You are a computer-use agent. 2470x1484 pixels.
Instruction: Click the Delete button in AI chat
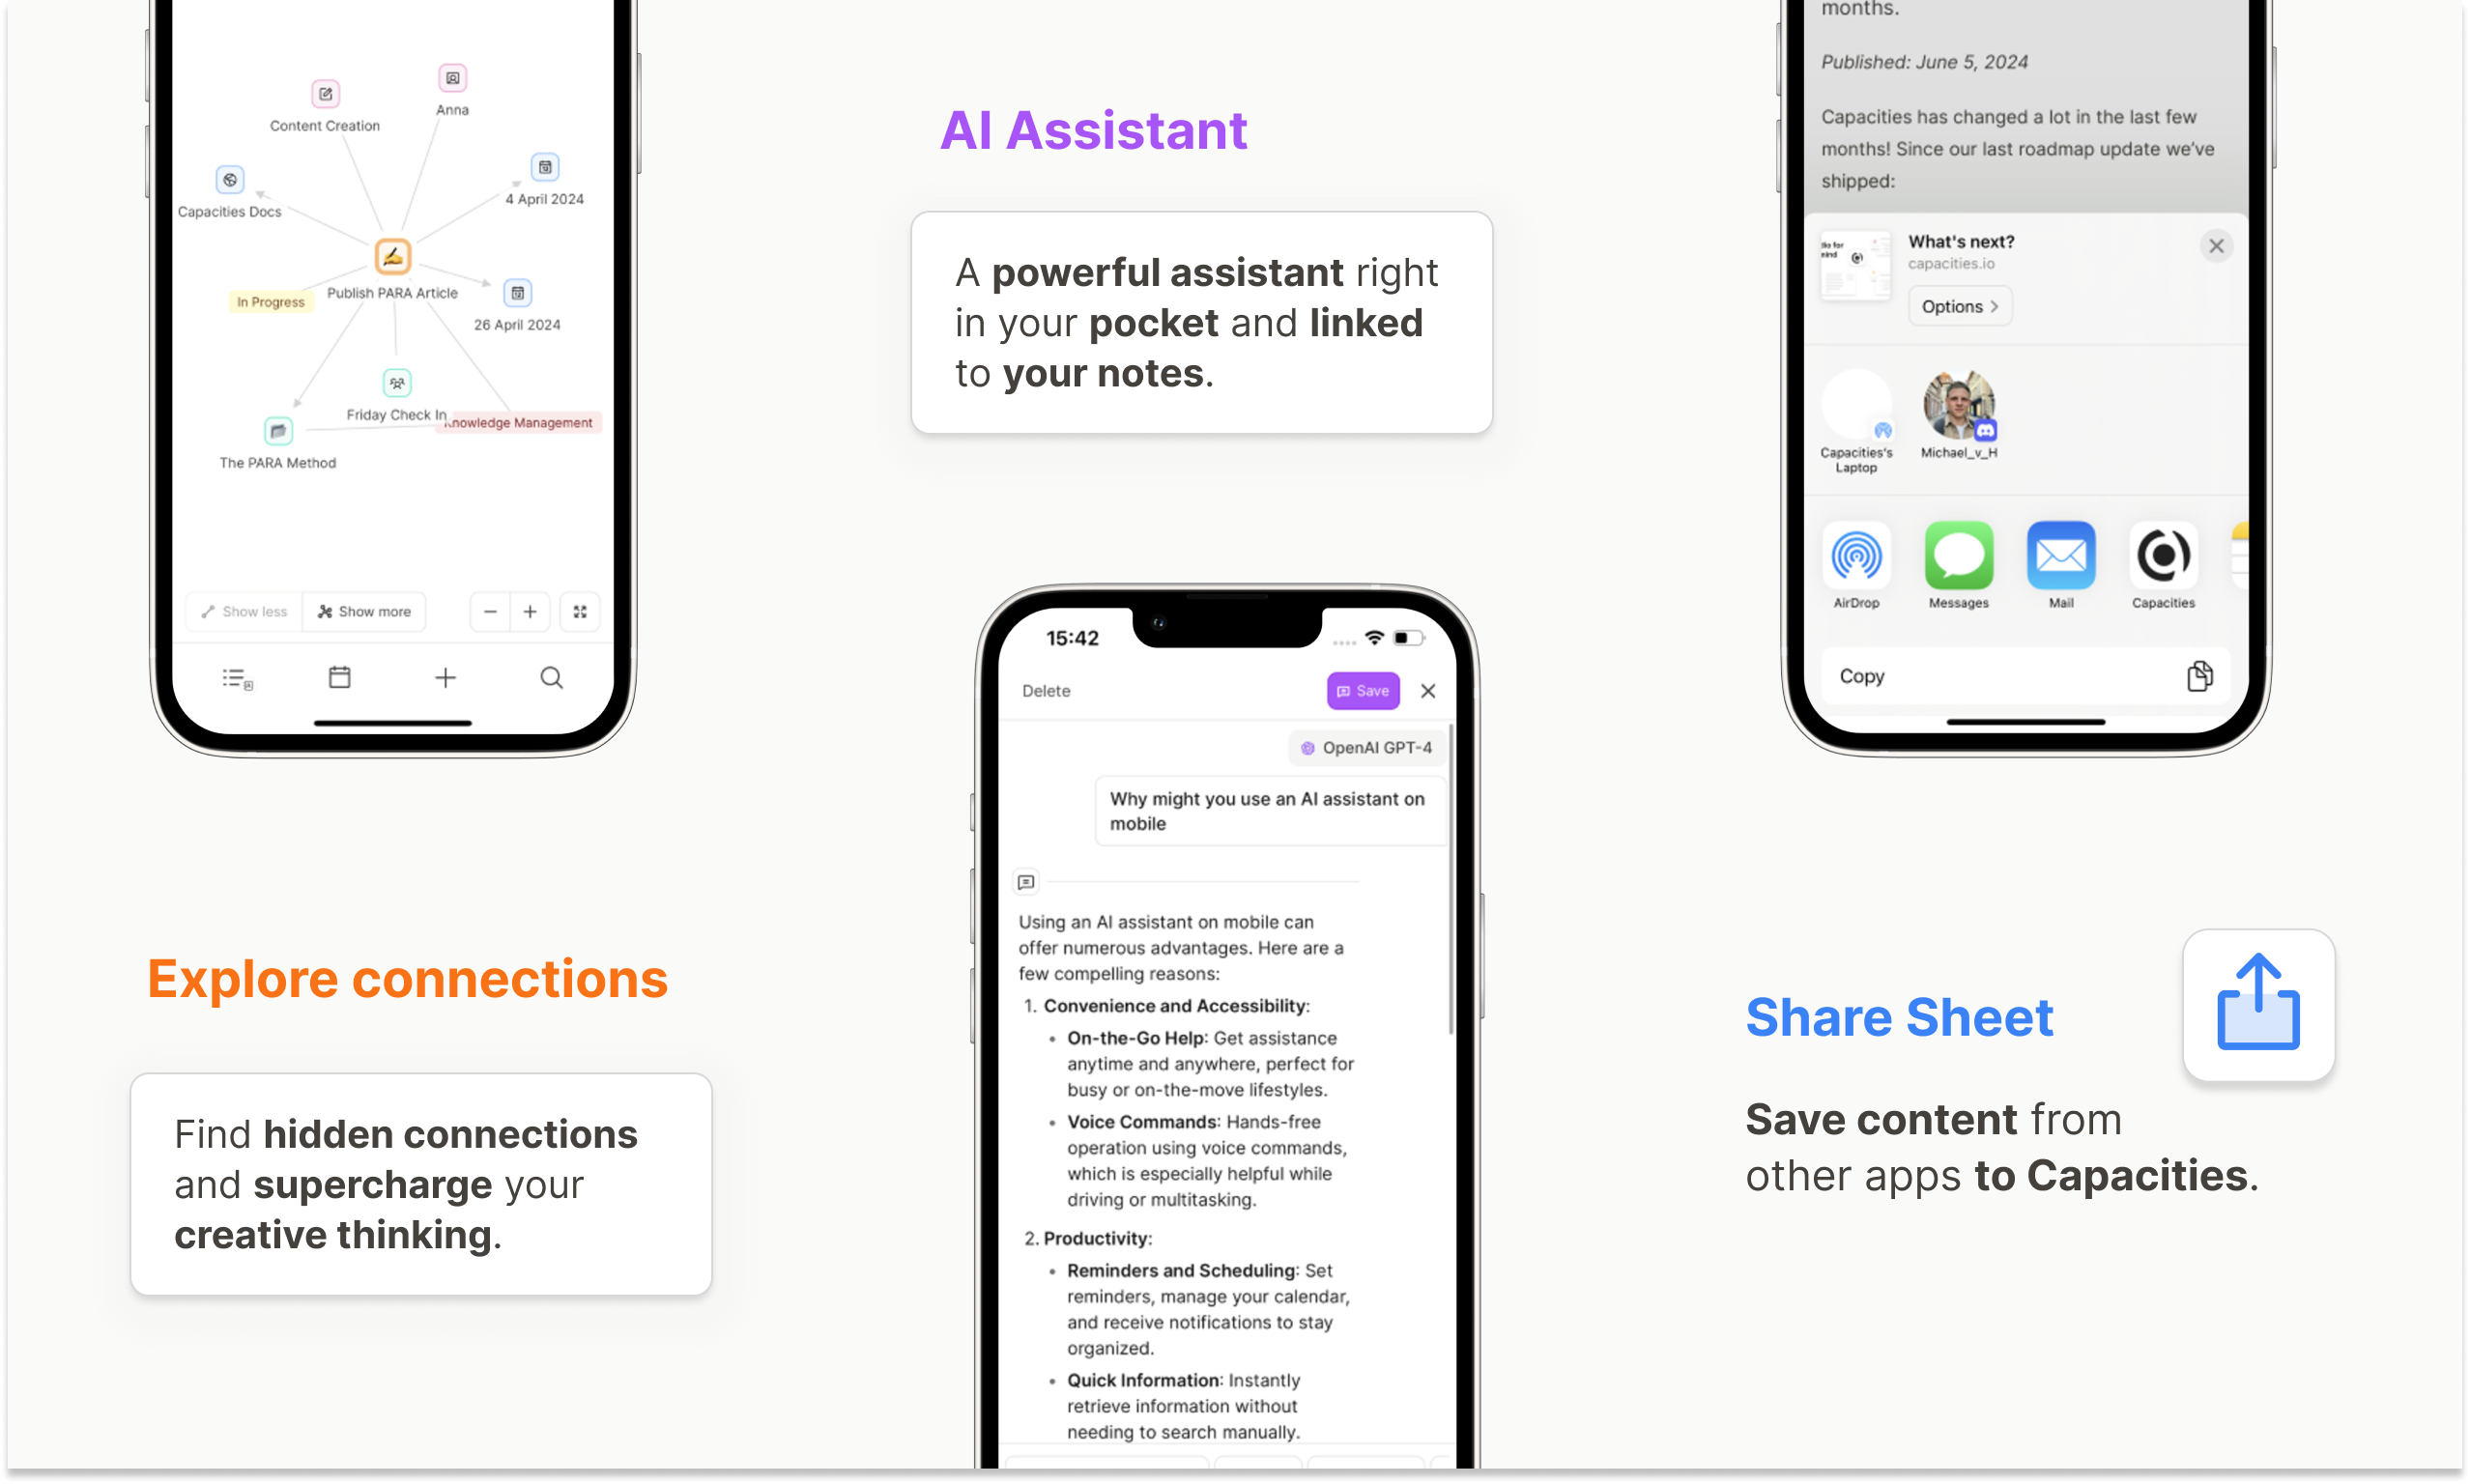point(1043,690)
